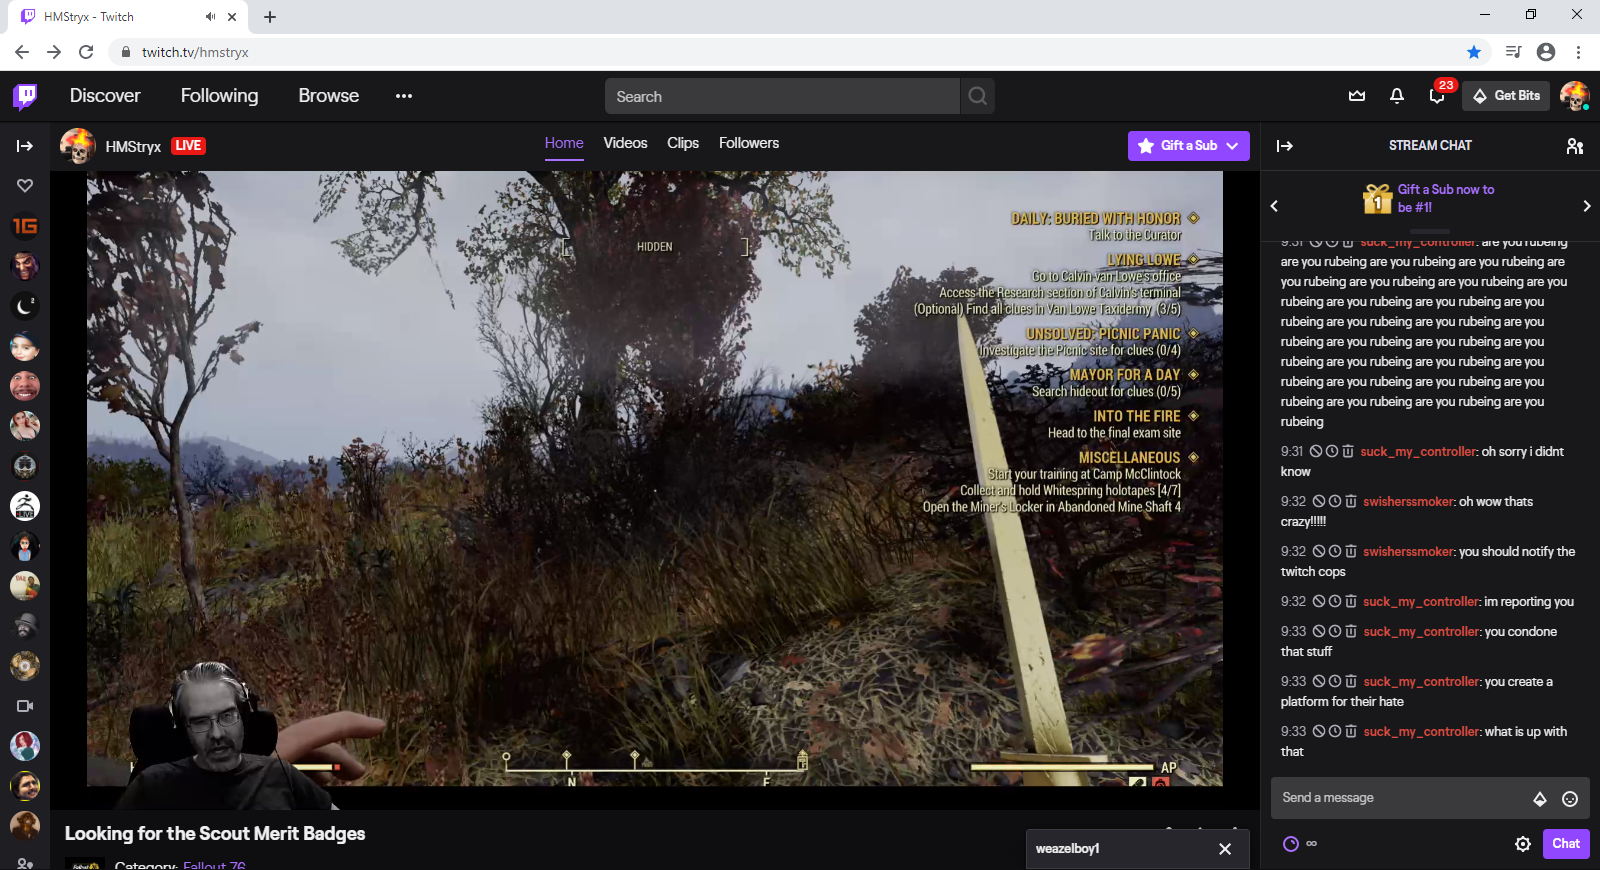
Task: Go to Browse
Action: 328,96
